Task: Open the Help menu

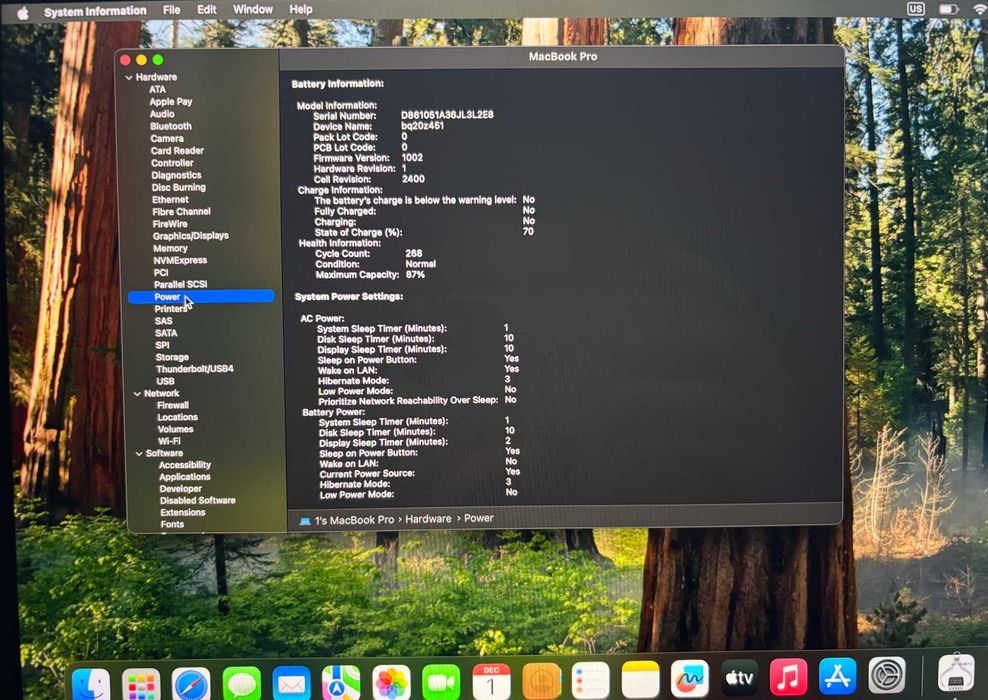Action: [x=301, y=9]
